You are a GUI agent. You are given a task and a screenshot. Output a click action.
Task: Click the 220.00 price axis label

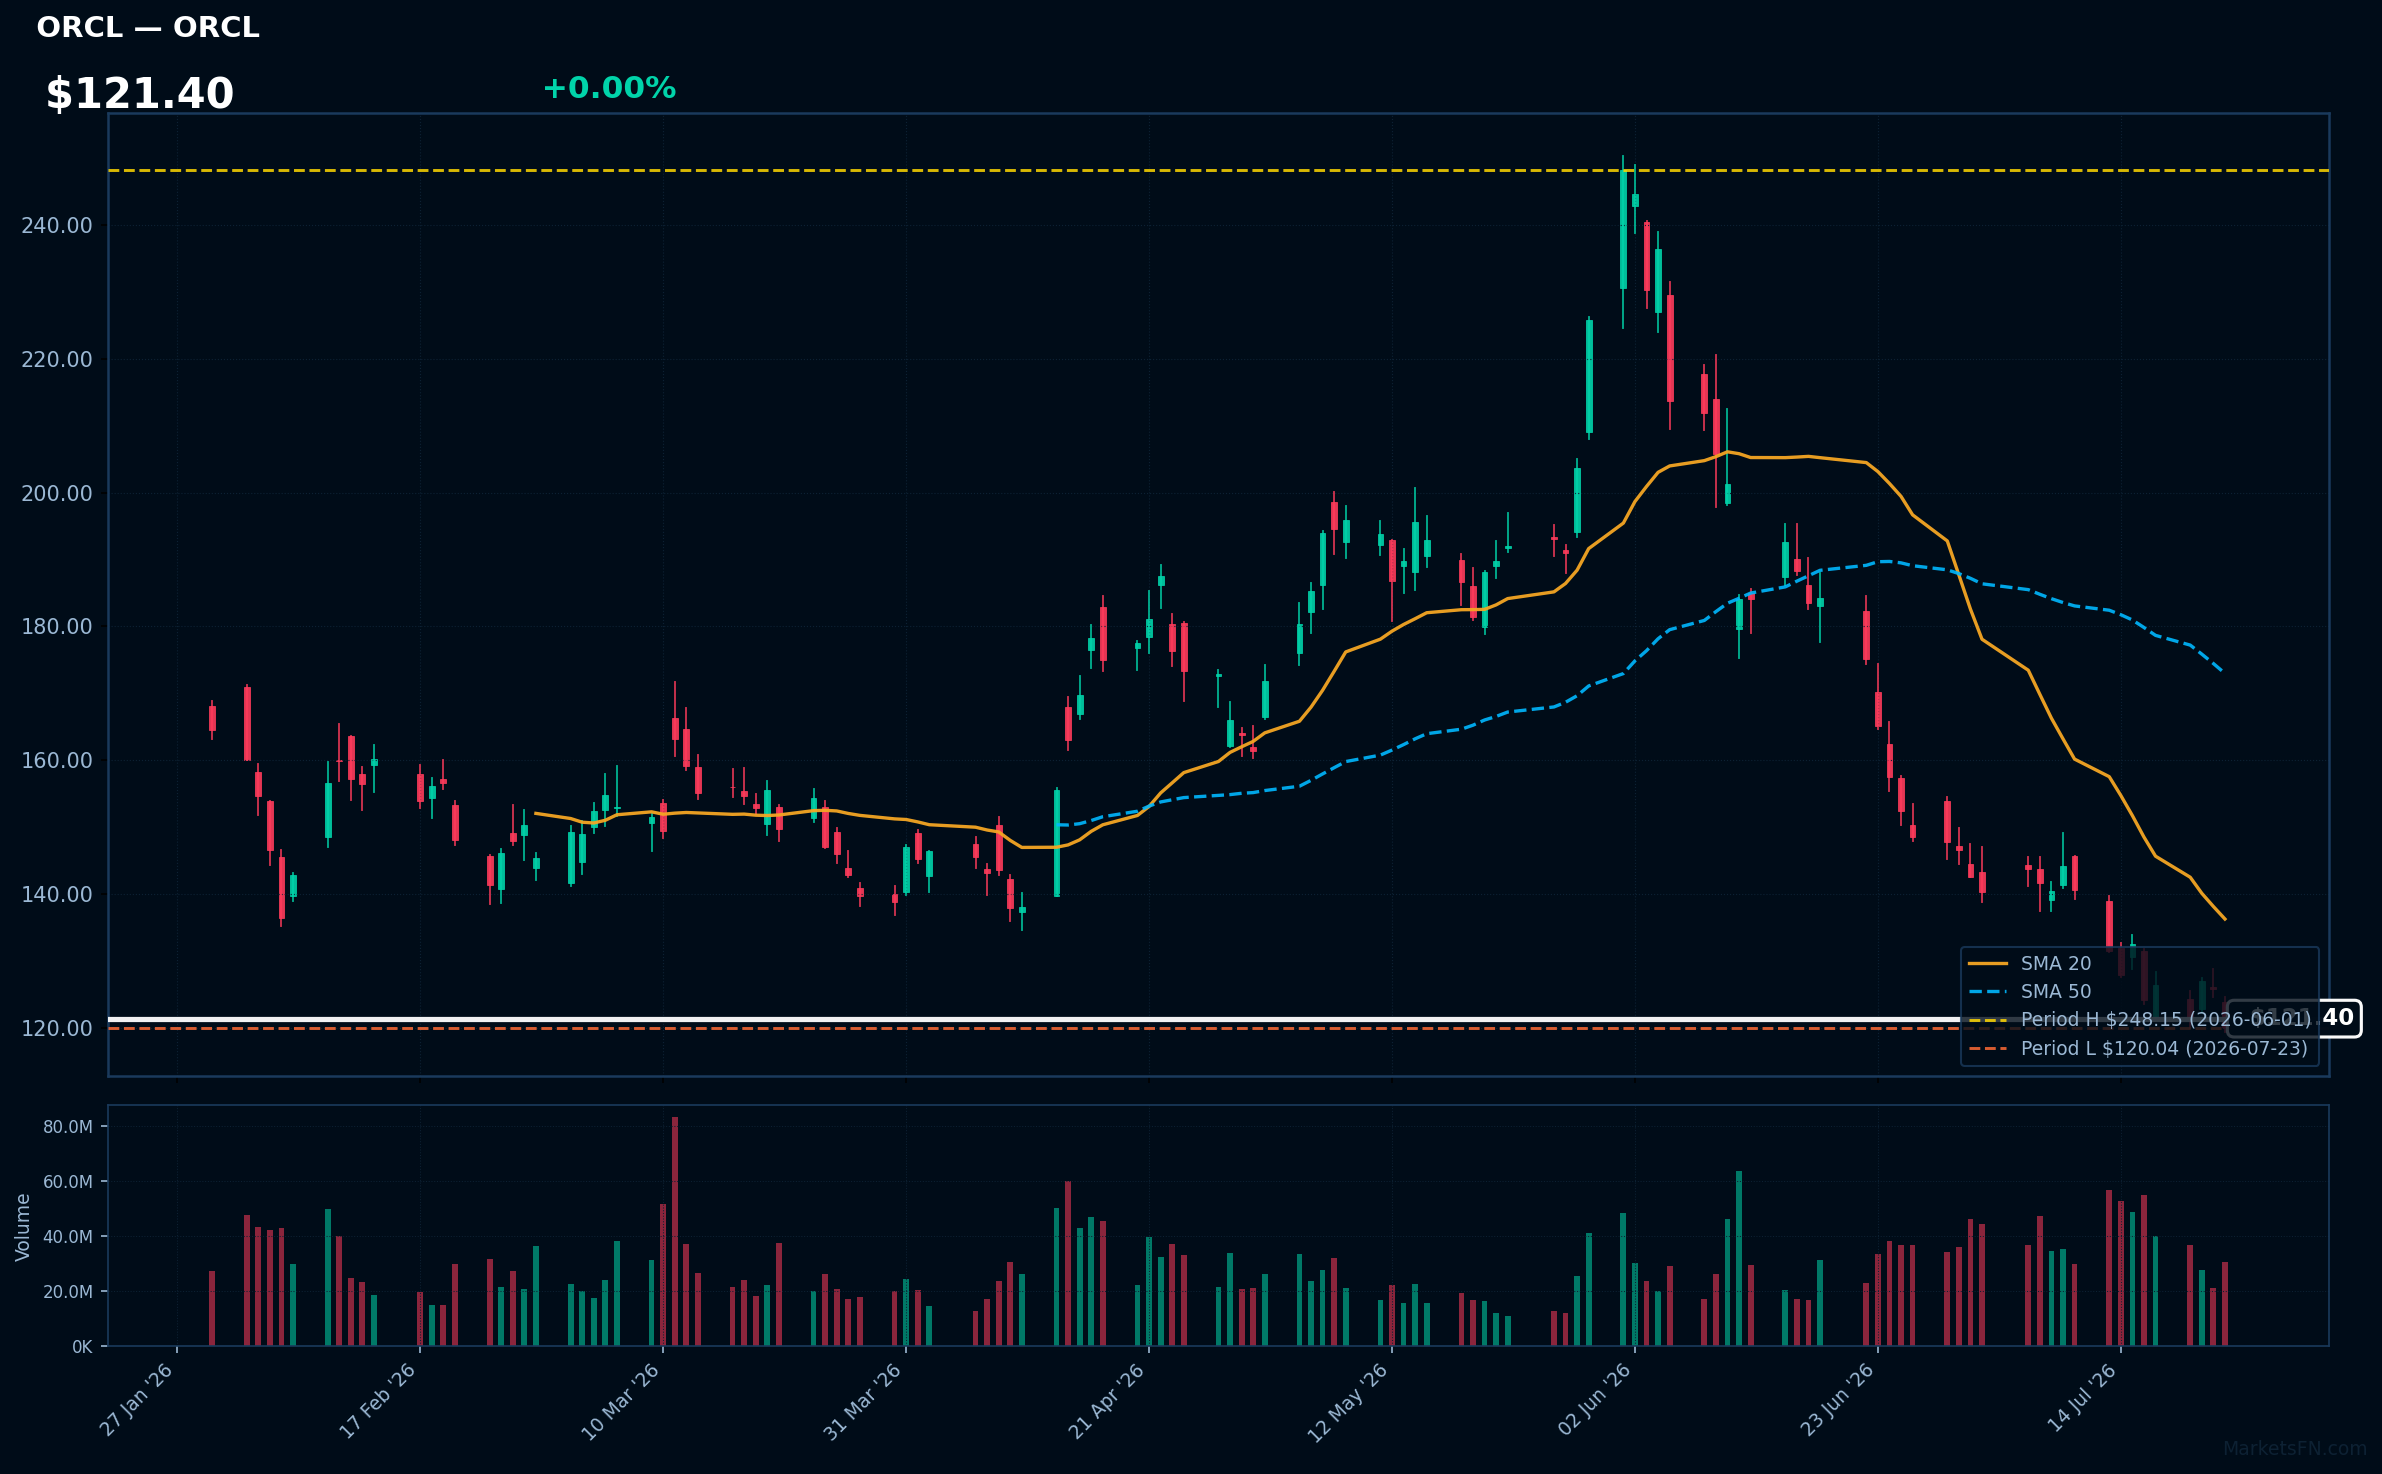pos(57,360)
